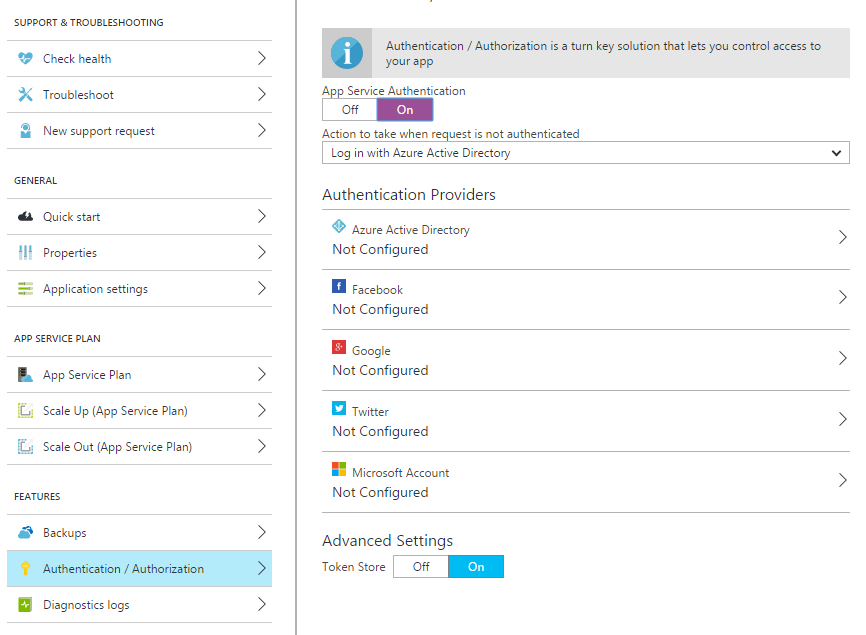866x635 pixels.
Task: Click the Facebook provider icon
Action: (x=339, y=287)
